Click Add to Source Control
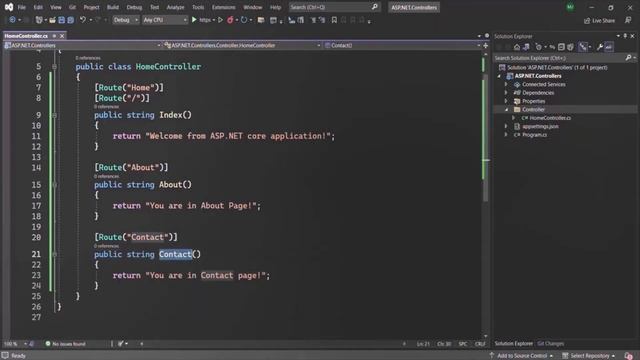 522,356
